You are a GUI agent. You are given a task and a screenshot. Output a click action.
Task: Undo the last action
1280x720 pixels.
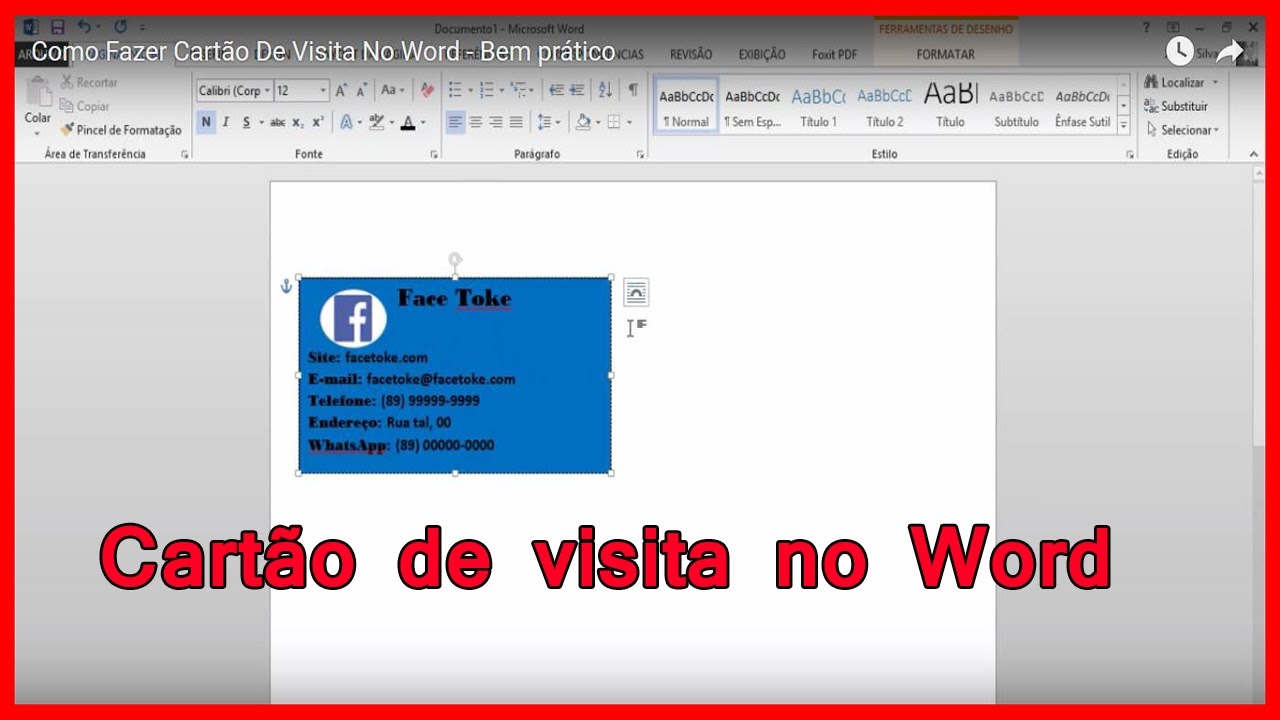(x=85, y=27)
